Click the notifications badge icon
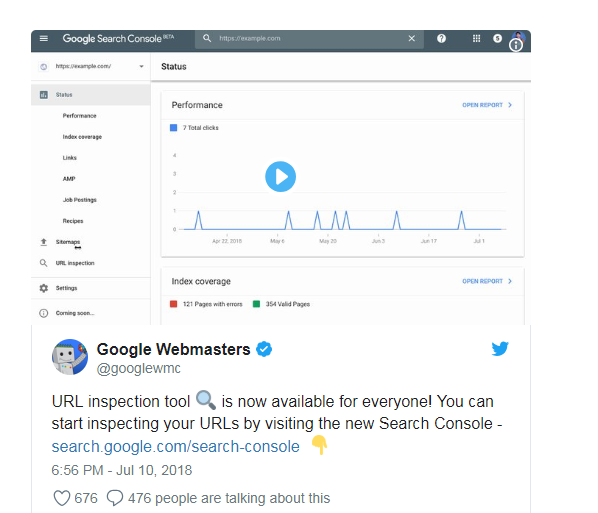This screenshot has height=513, width=598. [497, 38]
